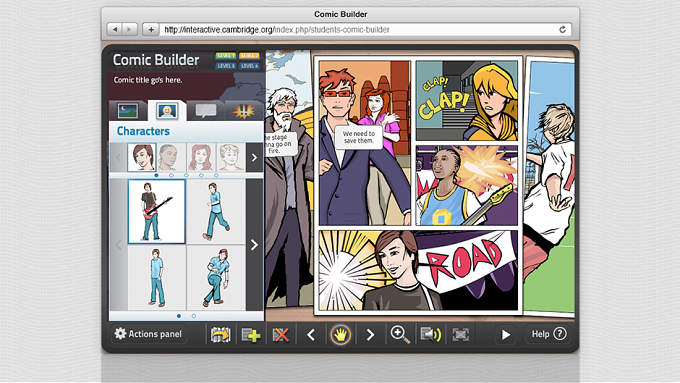
Task: Select the braided-hair character face
Action: tap(171, 157)
